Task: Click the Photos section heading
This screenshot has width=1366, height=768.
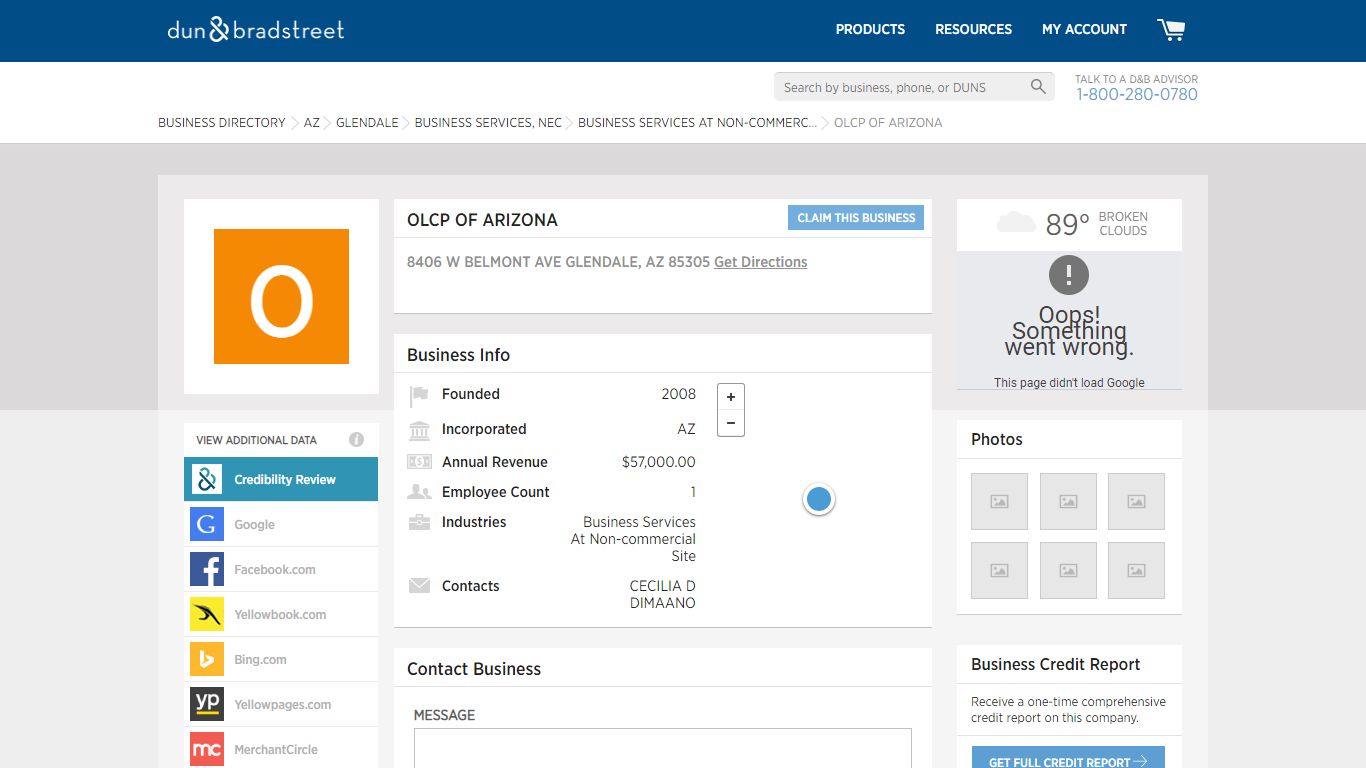Action: (997, 439)
